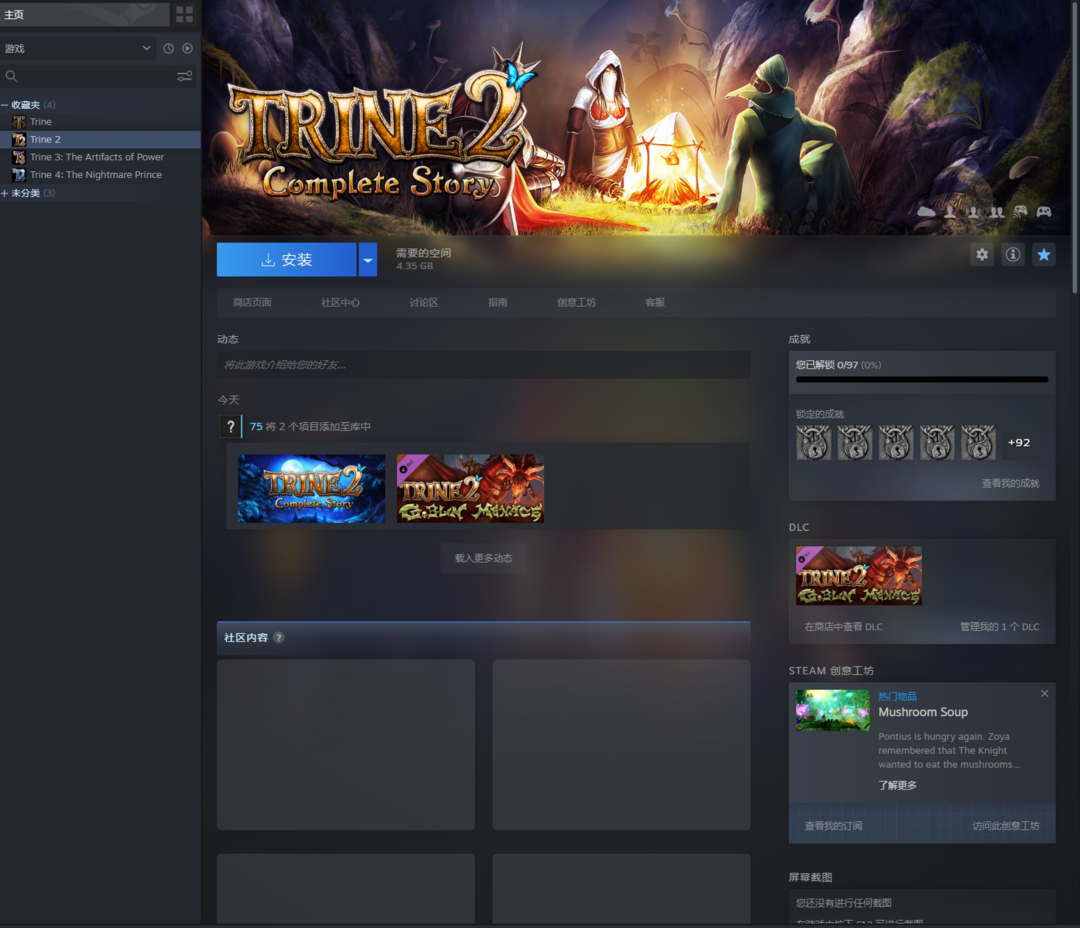
Task: Show game info with the circled i icon
Action: pos(1013,255)
